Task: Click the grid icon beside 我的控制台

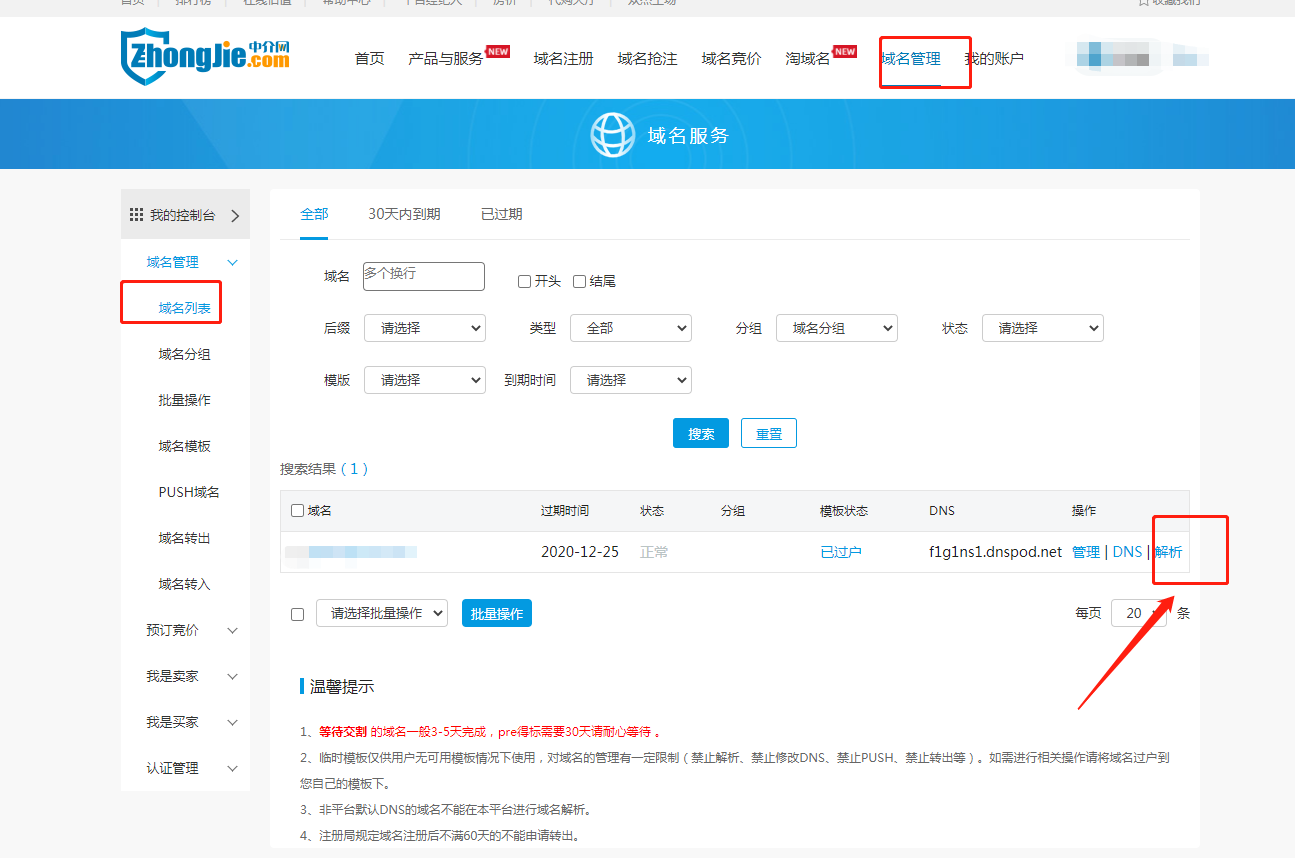Action: click(137, 215)
